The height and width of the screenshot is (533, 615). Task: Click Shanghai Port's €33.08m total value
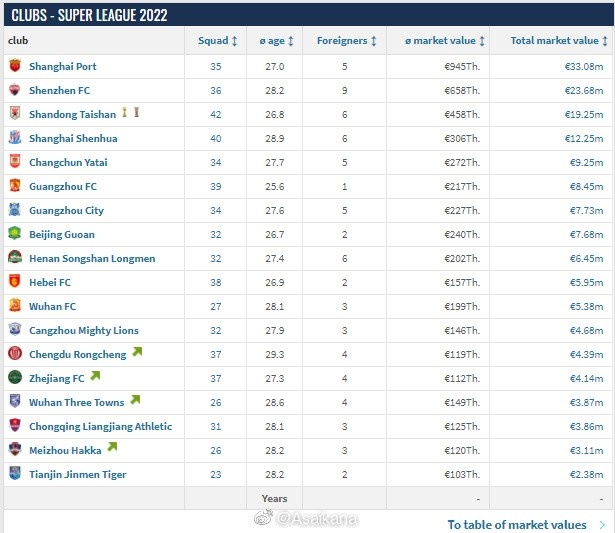coord(584,67)
